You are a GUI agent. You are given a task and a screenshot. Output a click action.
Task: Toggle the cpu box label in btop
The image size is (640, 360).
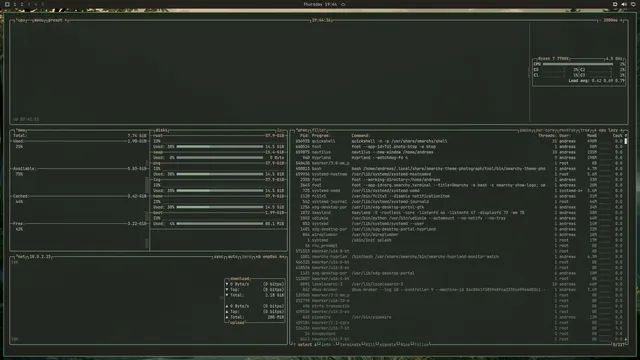pos(21,20)
